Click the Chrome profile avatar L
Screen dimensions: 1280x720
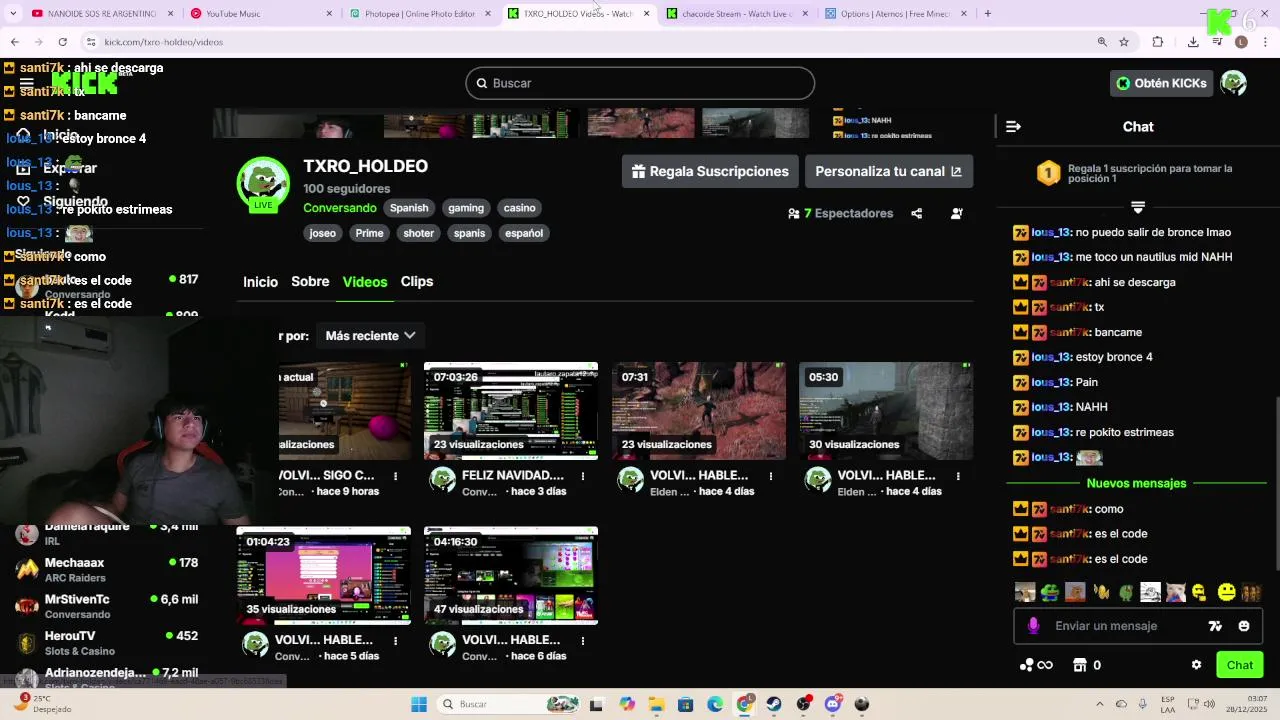pyautogui.click(x=1241, y=42)
